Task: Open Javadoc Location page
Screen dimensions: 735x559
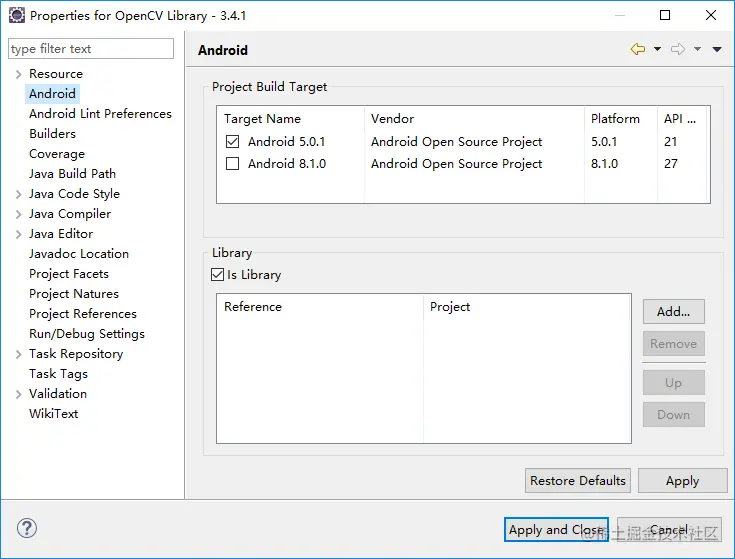Action: [79, 253]
